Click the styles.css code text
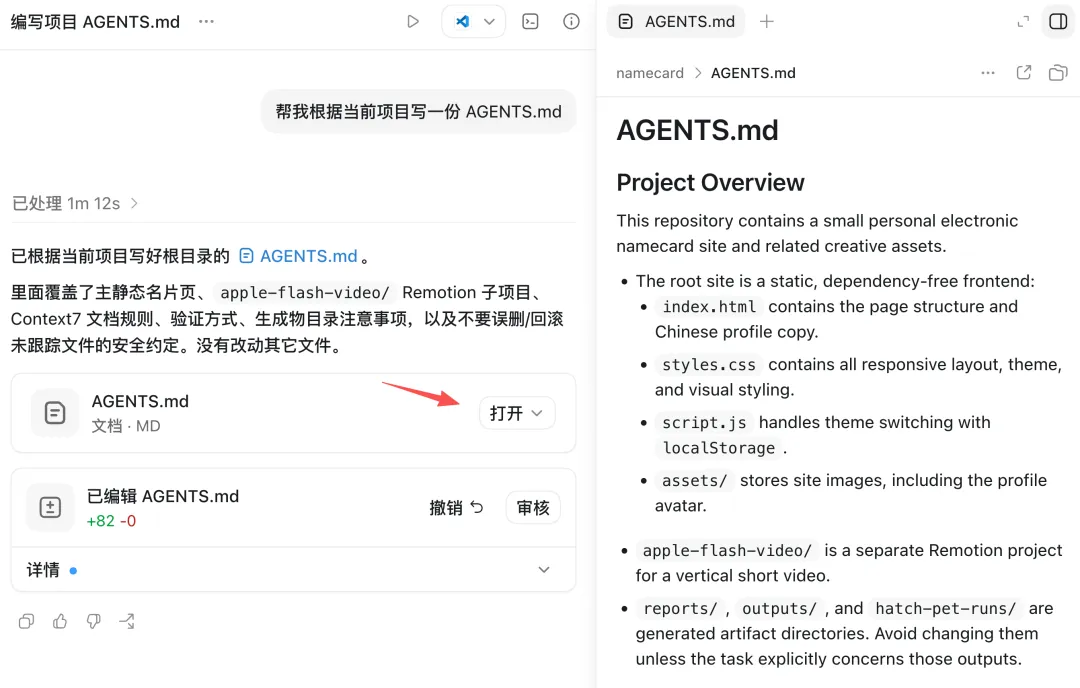 tap(709, 364)
